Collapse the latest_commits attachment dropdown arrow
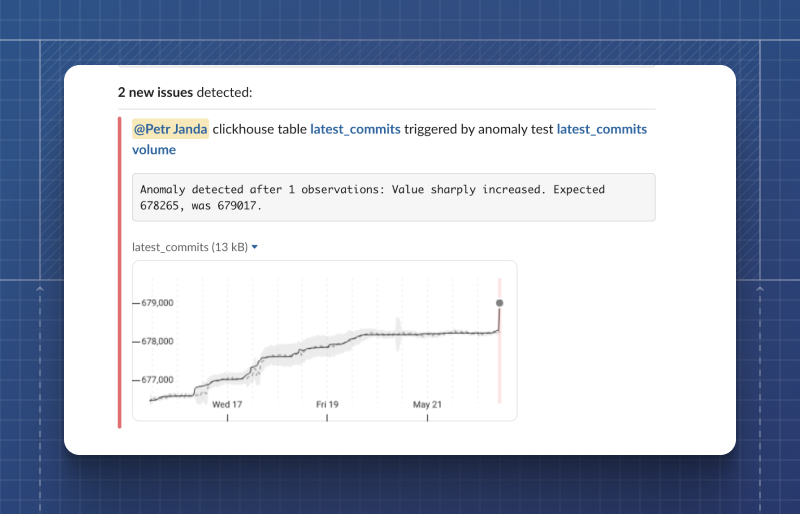This screenshot has height=514, width=800. 255,247
